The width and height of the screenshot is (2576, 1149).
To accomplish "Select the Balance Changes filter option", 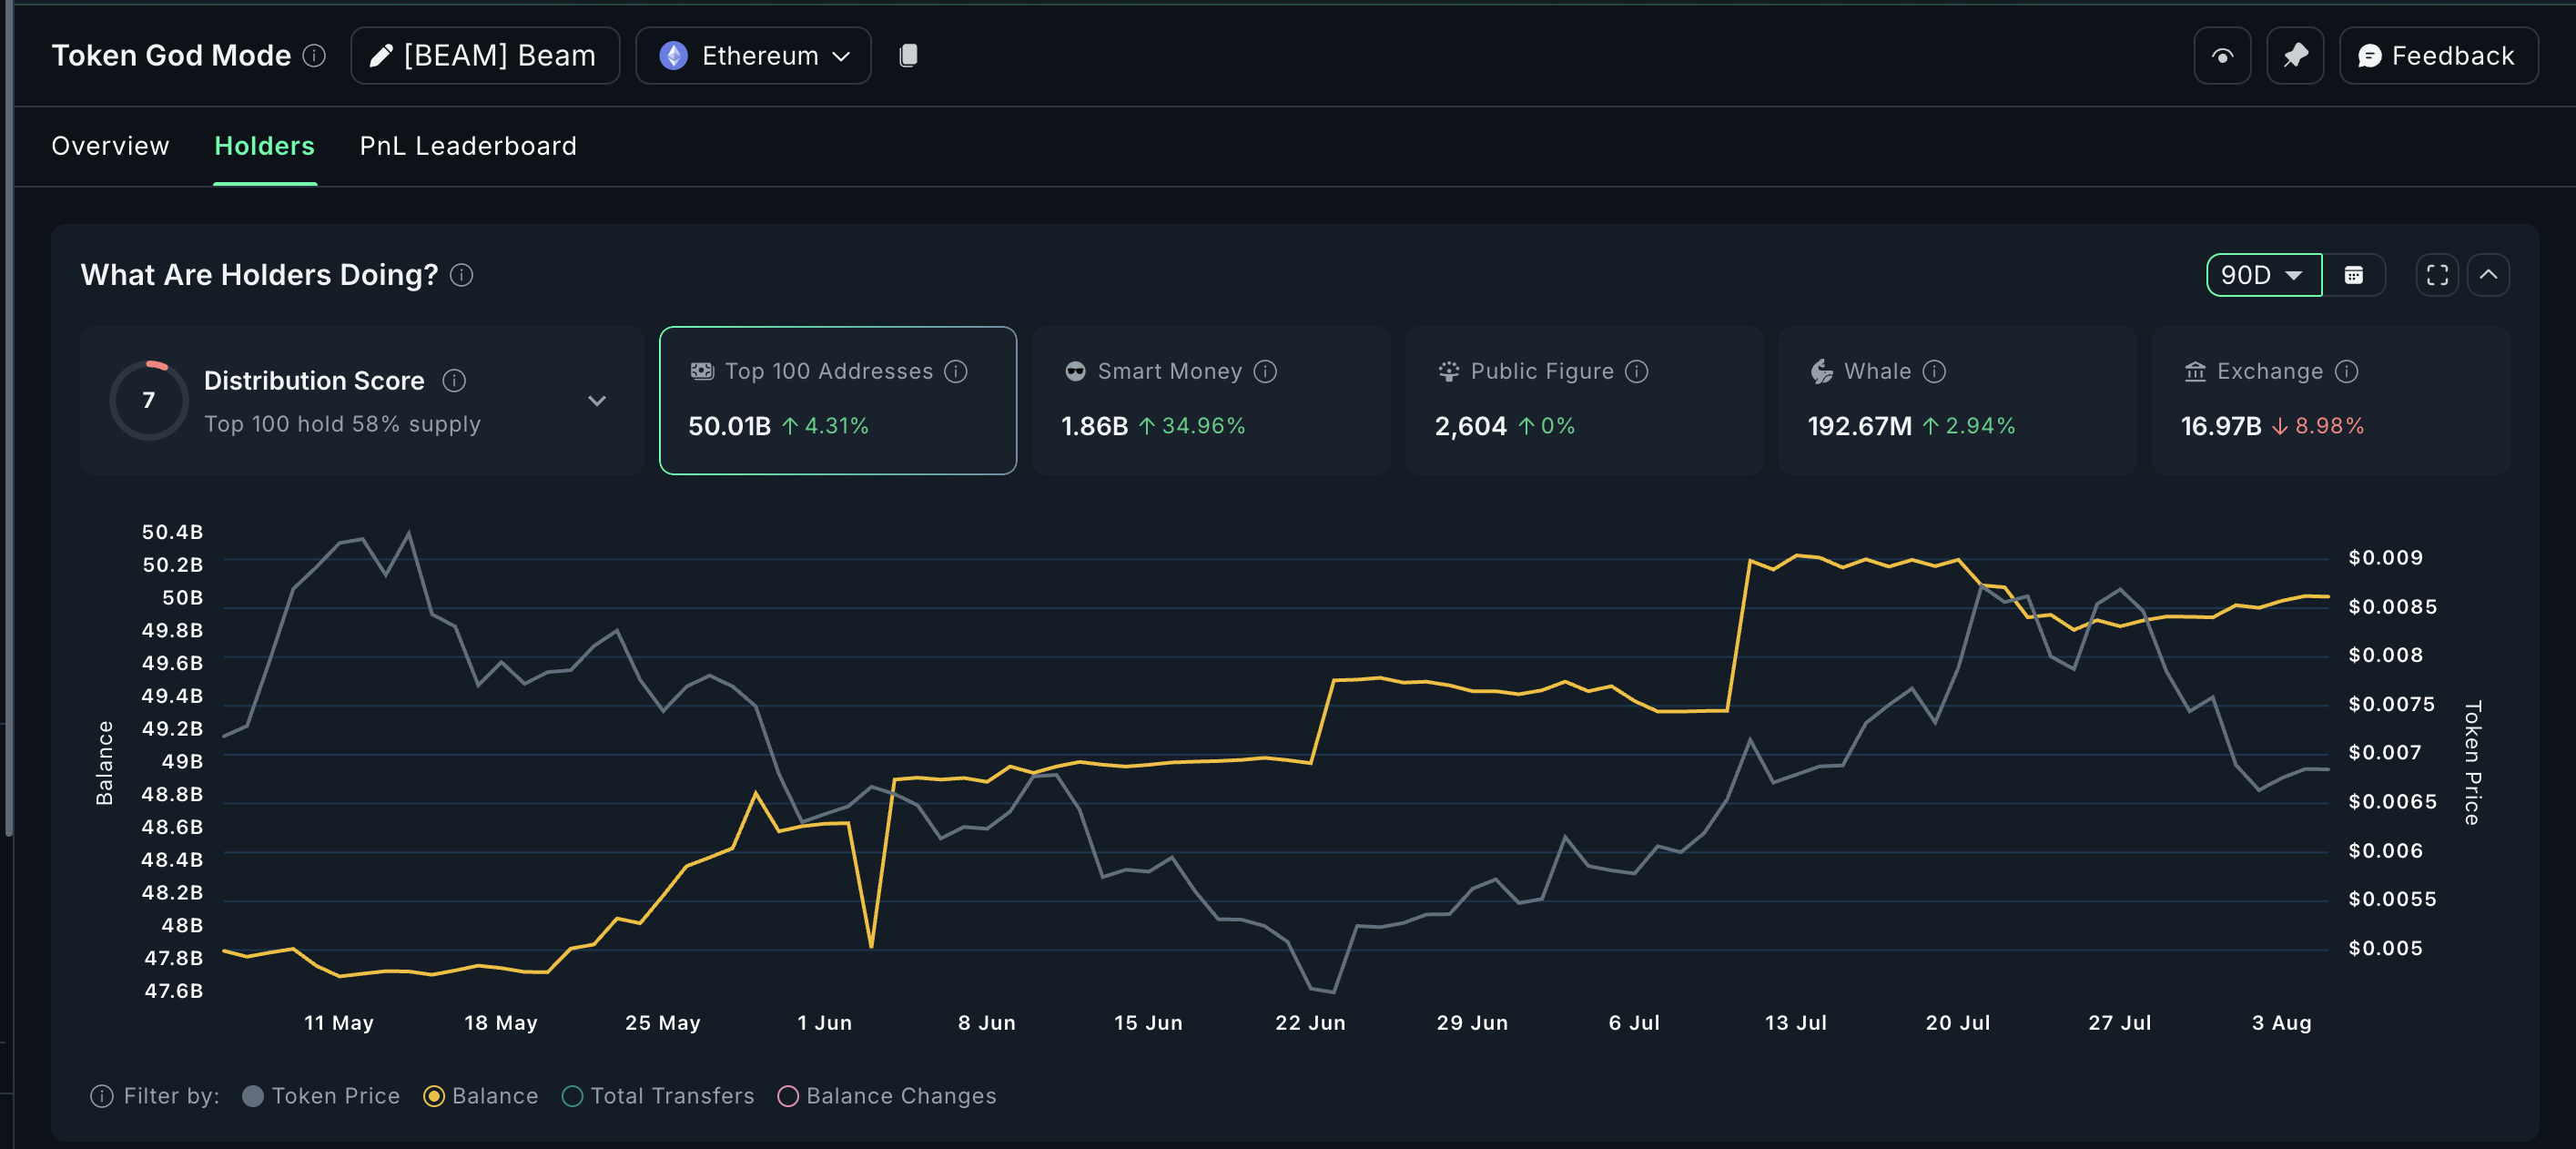I will [x=787, y=1096].
